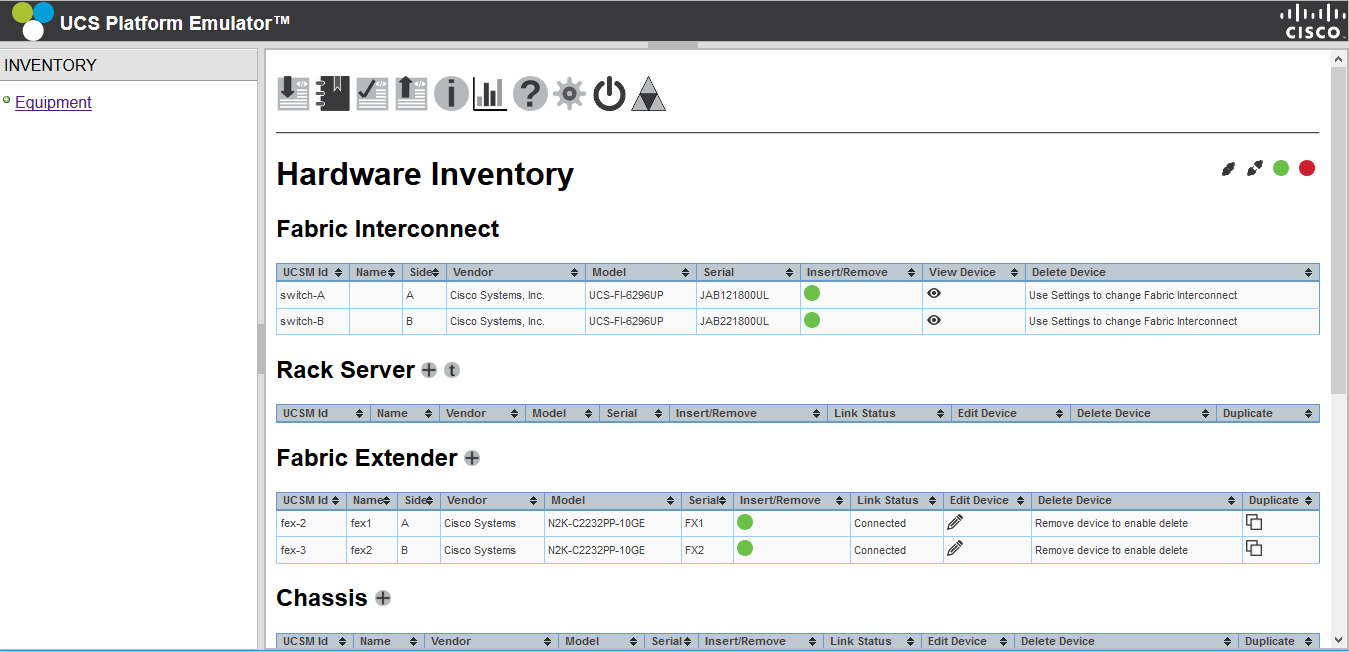This screenshot has width=1349, height=652.
Task: Sort Fabric Extender table by Model
Action: [x=613, y=500]
